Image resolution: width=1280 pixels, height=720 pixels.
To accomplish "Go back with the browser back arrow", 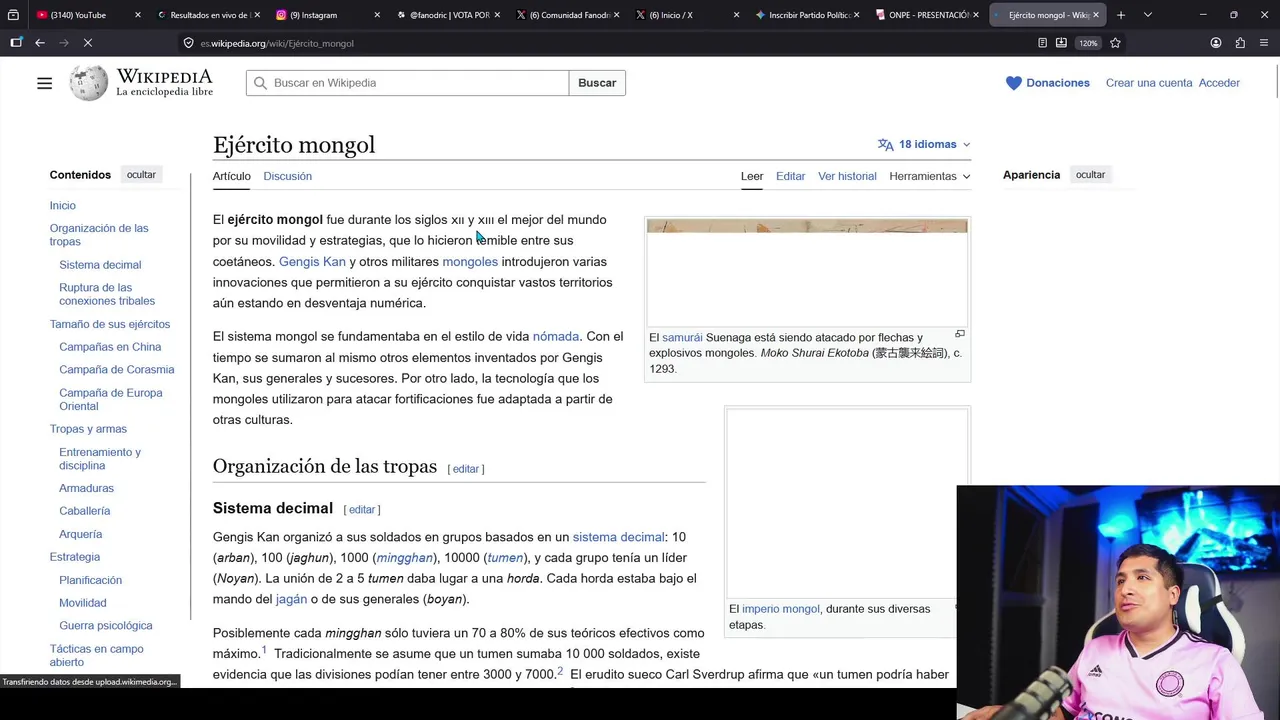I will (40, 43).
